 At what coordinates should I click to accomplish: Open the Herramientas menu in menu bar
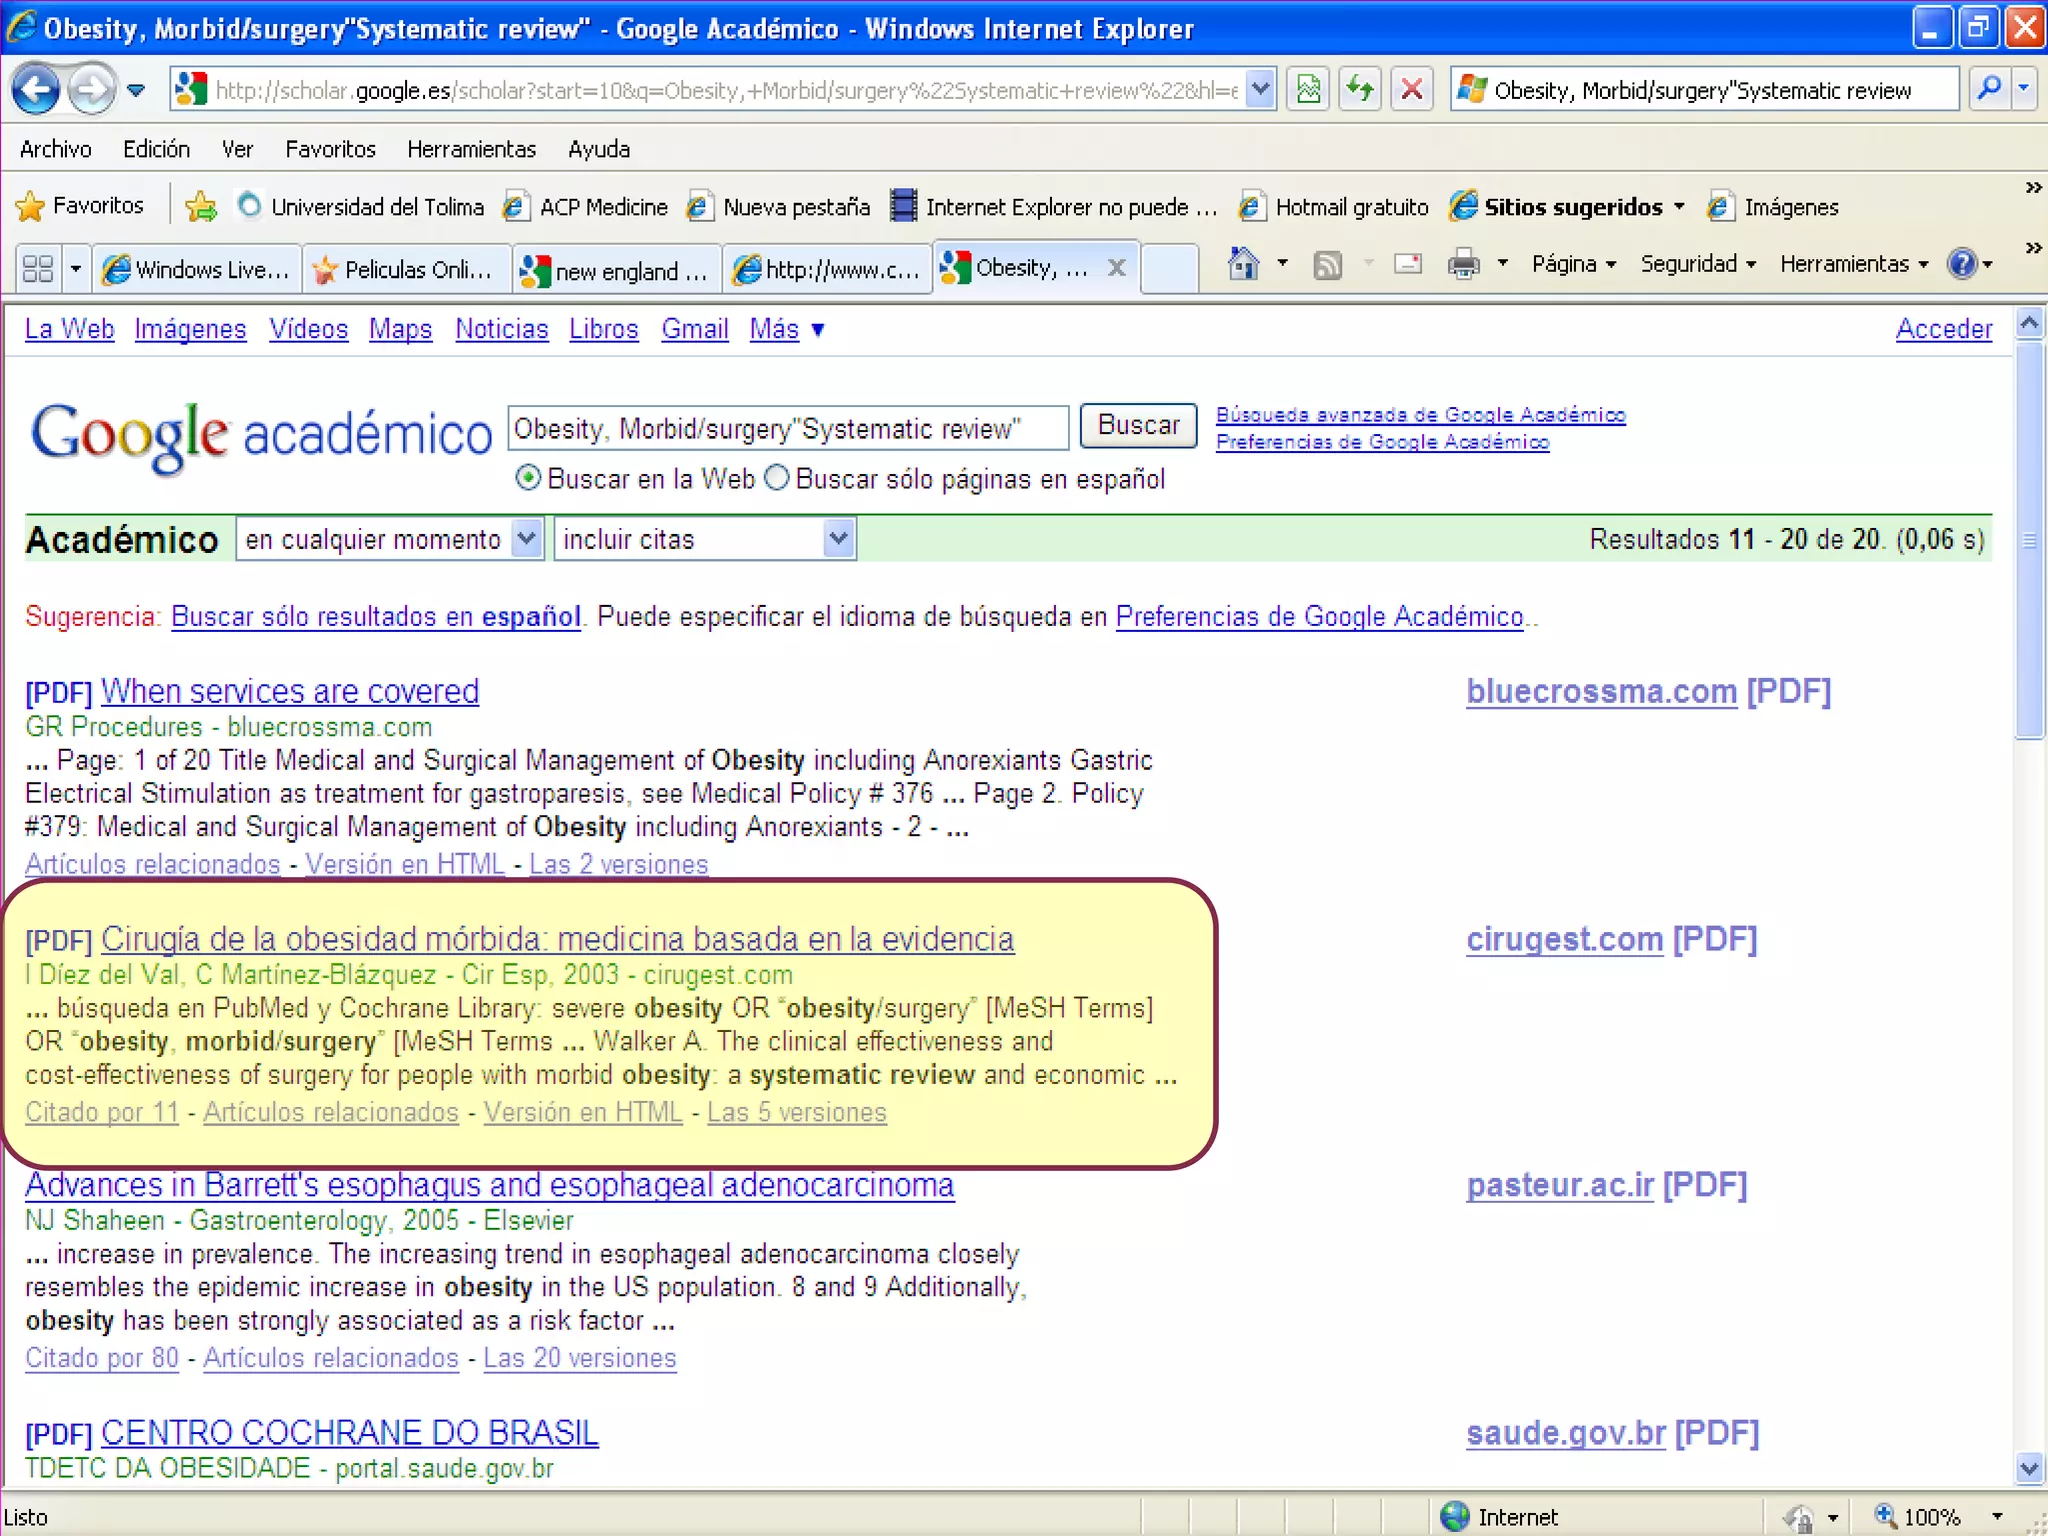[471, 149]
